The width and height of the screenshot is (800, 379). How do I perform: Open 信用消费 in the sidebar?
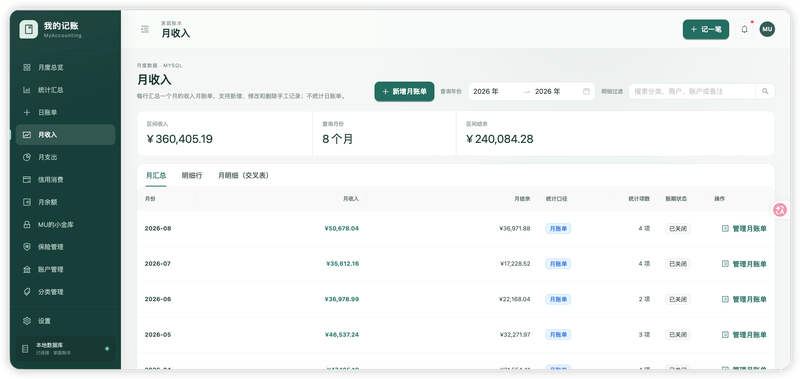coord(65,180)
